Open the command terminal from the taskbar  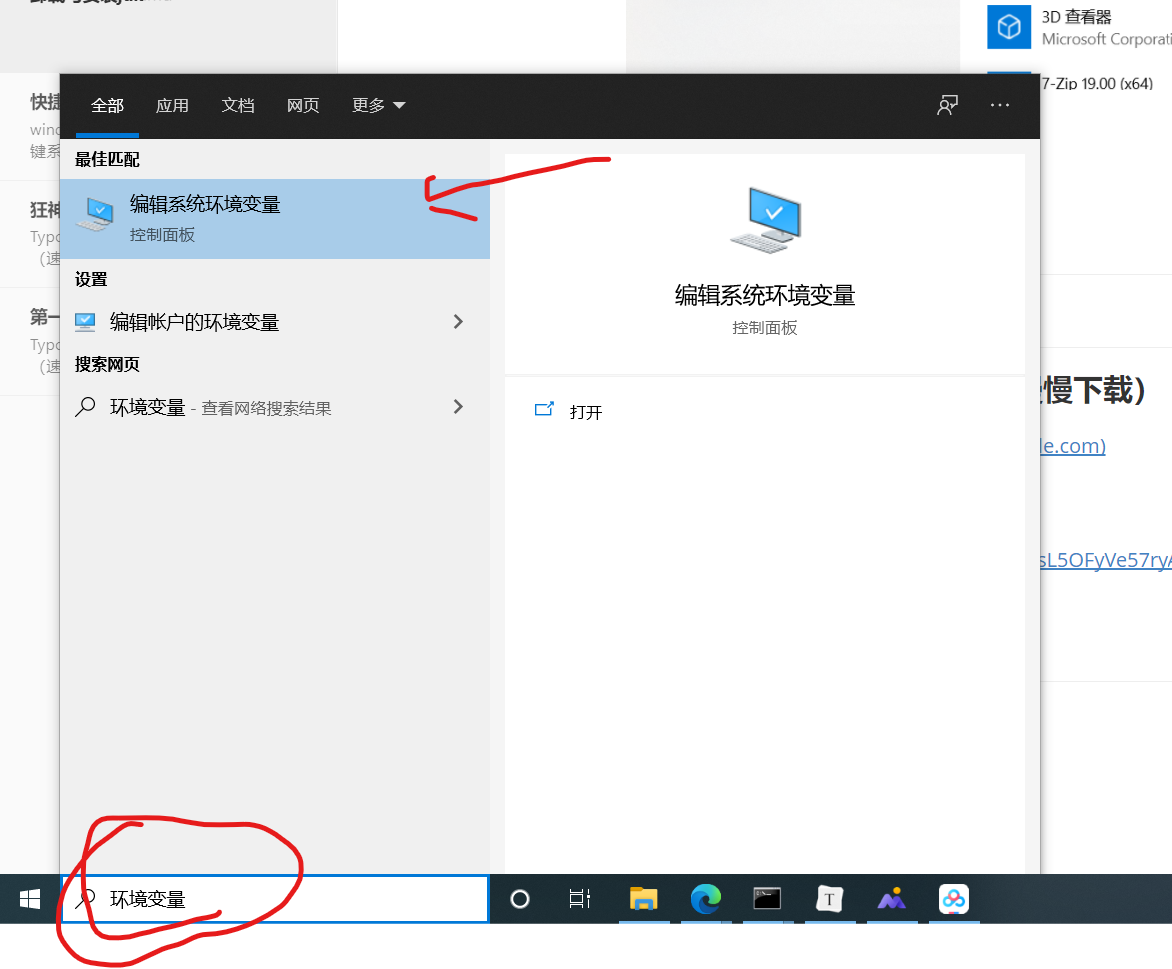pos(768,899)
